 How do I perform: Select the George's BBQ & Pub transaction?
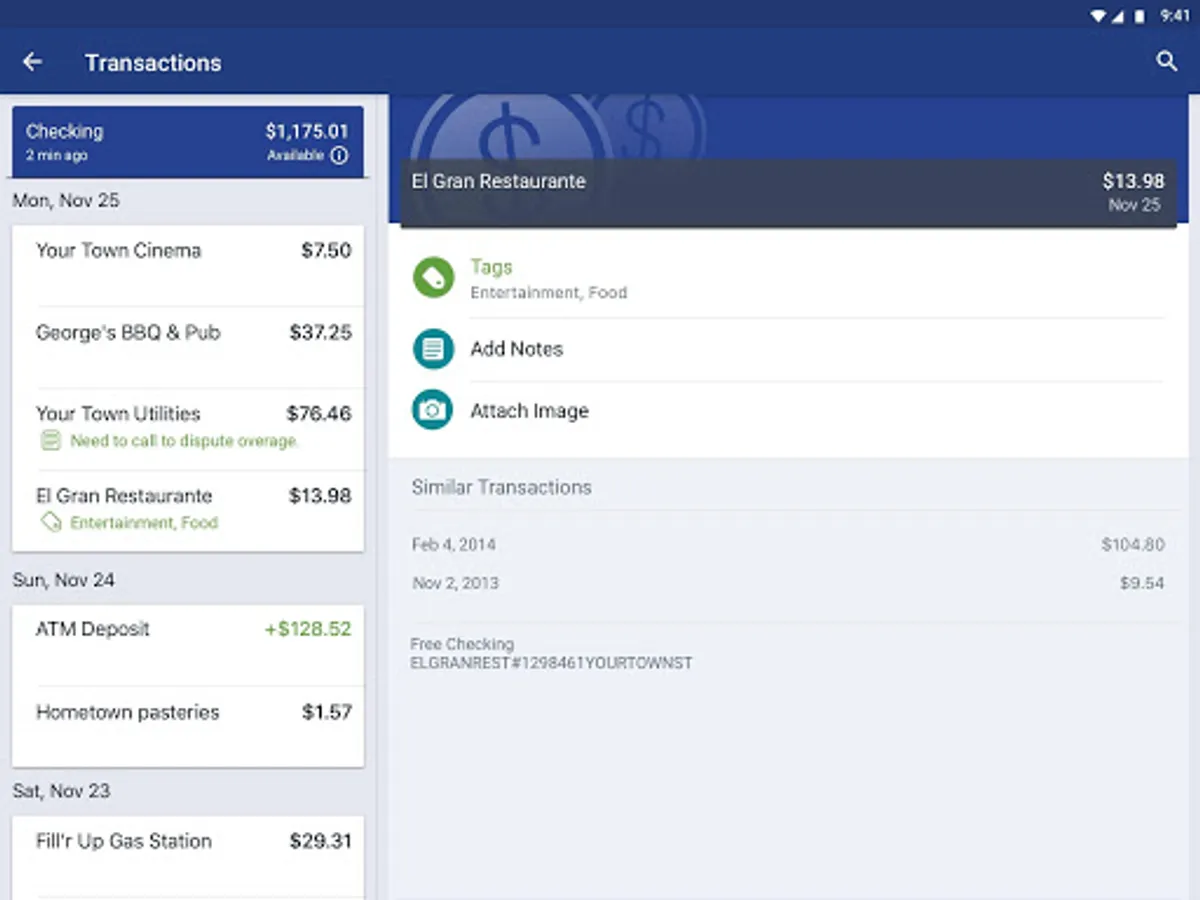click(x=188, y=347)
